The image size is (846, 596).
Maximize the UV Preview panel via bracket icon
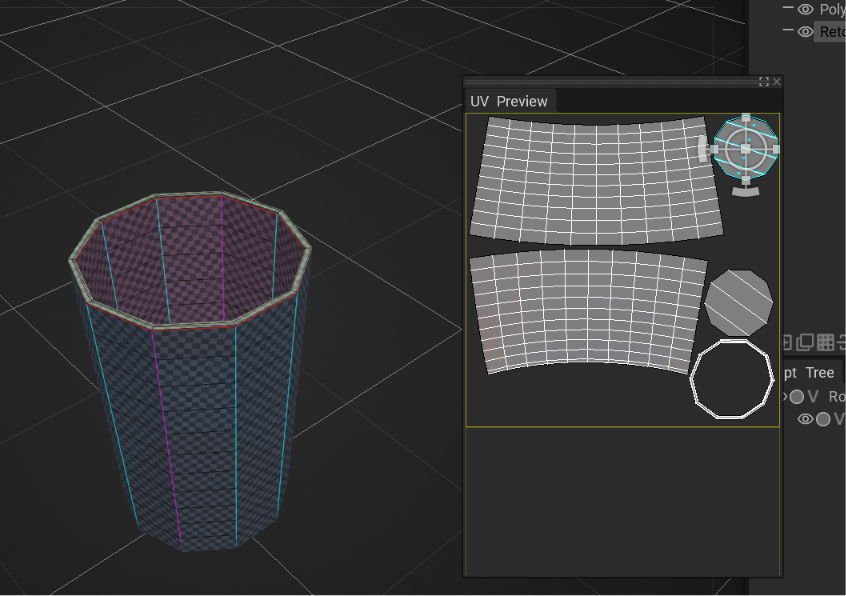point(764,81)
